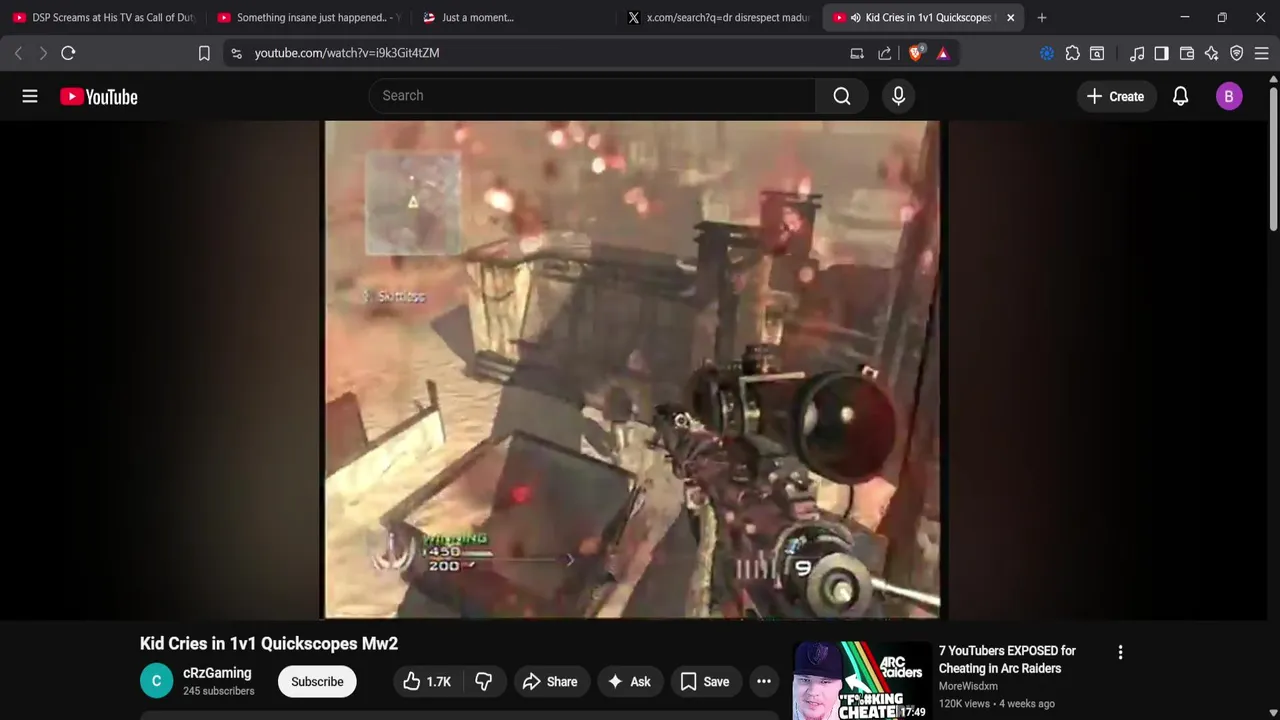This screenshot has width=1280, height=720.
Task: Switch to the Something insane just happened tab
Action: coord(308,17)
